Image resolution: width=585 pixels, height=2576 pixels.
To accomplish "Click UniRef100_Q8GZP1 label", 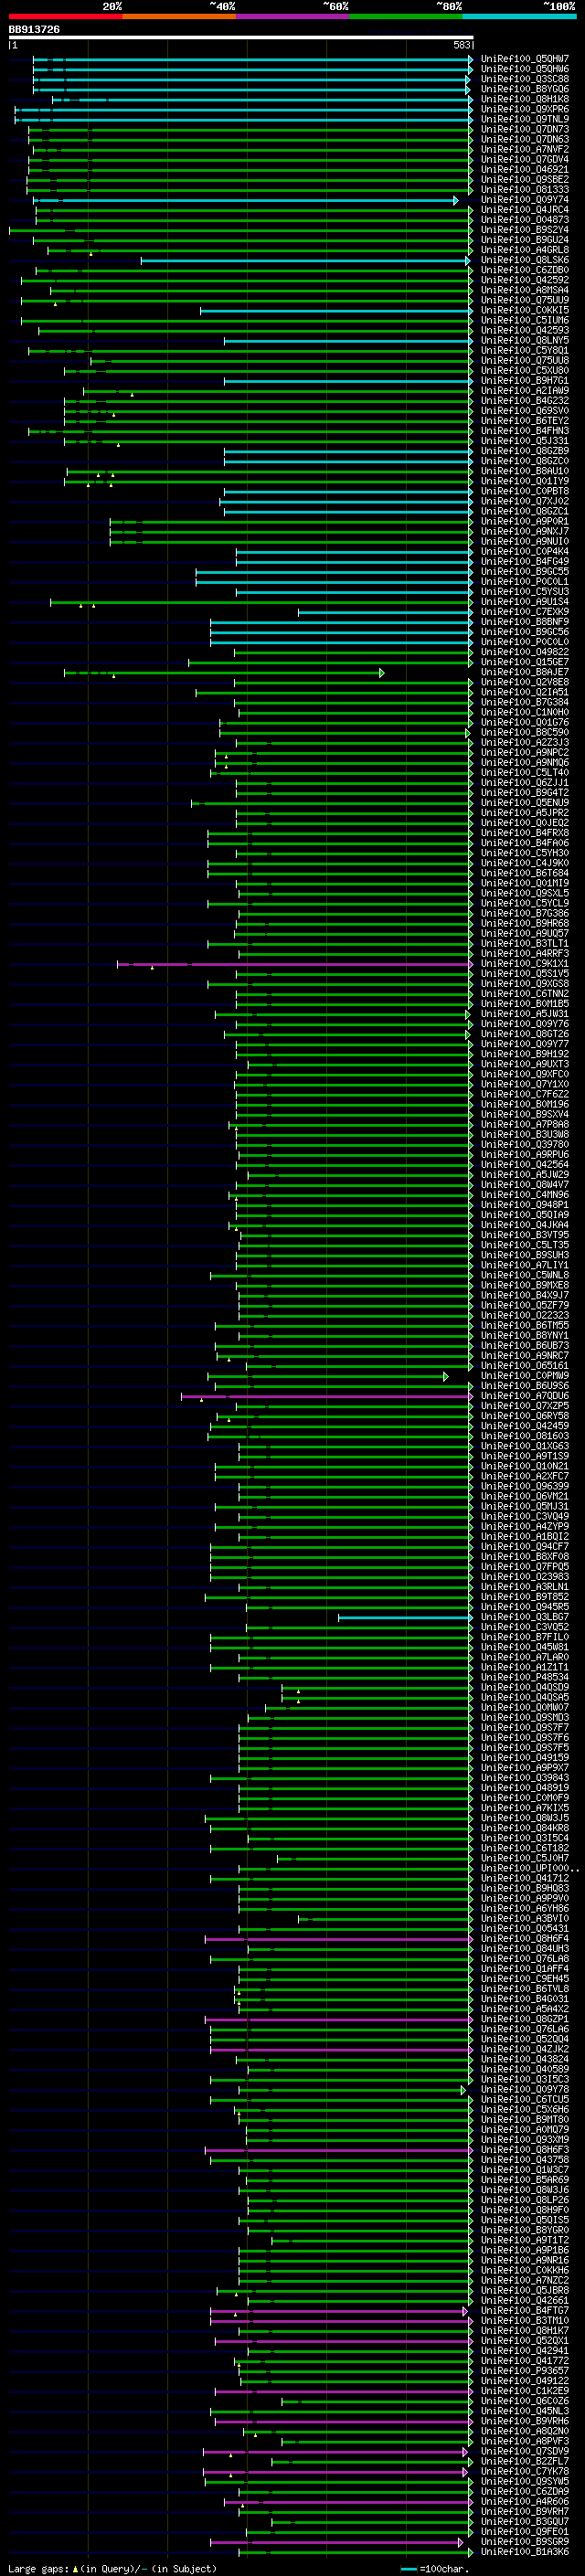I will (525, 2019).
